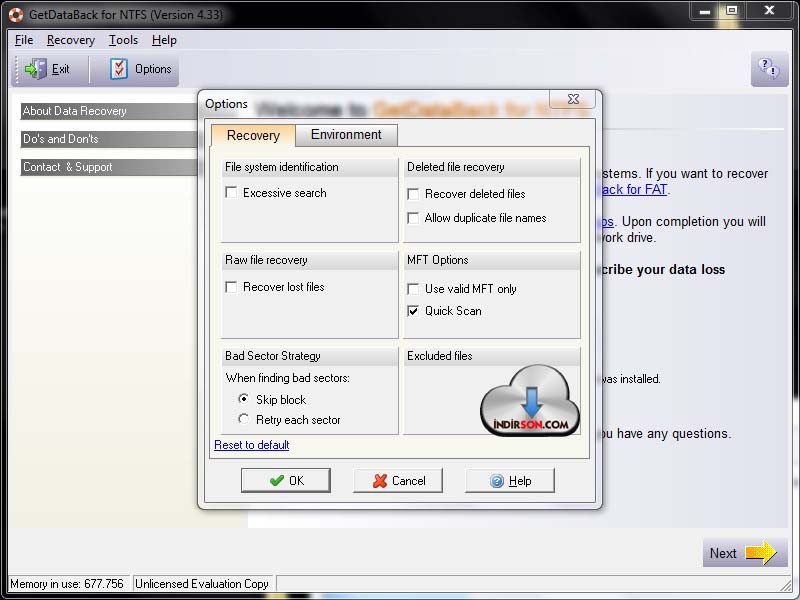This screenshot has width=800, height=600.
Task: Click the yellow Next arrow button
Action: (x=744, y=553)
